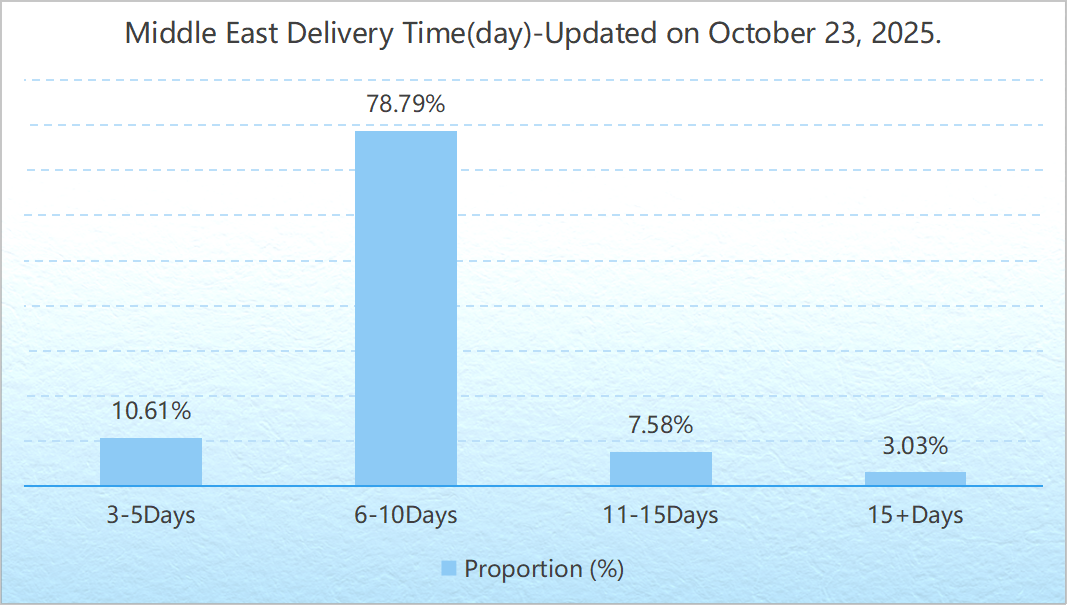Select the tall 6-10Days bar
The width and height of the screenshot is (1067, 605).
(406, 308)
